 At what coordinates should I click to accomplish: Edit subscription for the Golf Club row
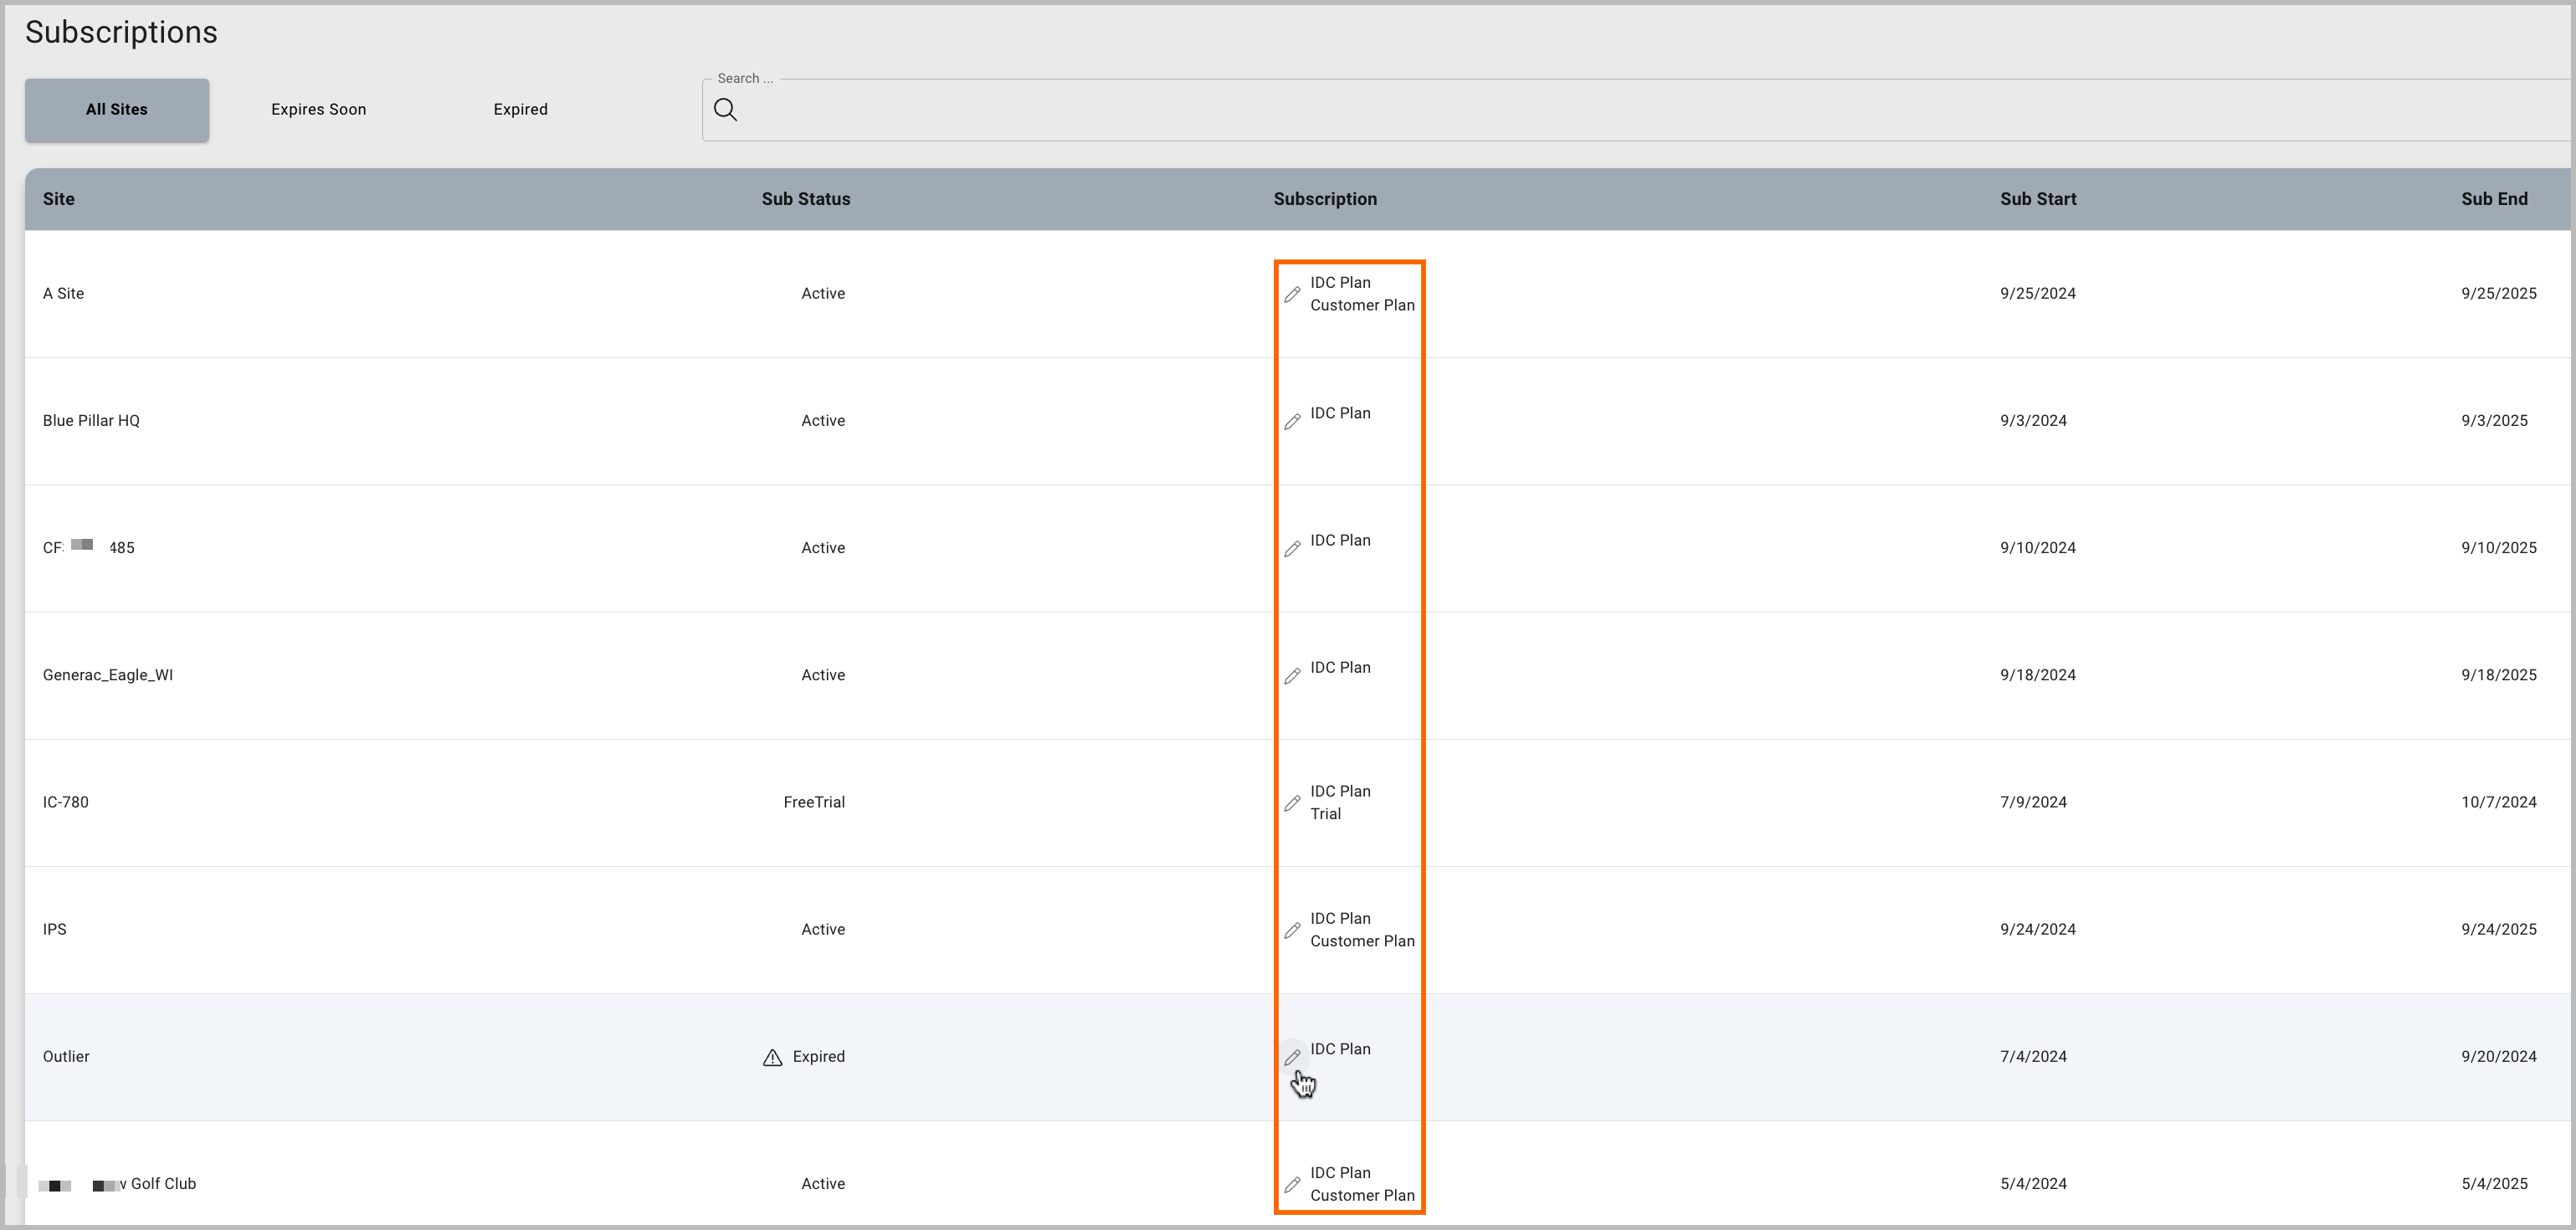(x=1292, y=1184)
